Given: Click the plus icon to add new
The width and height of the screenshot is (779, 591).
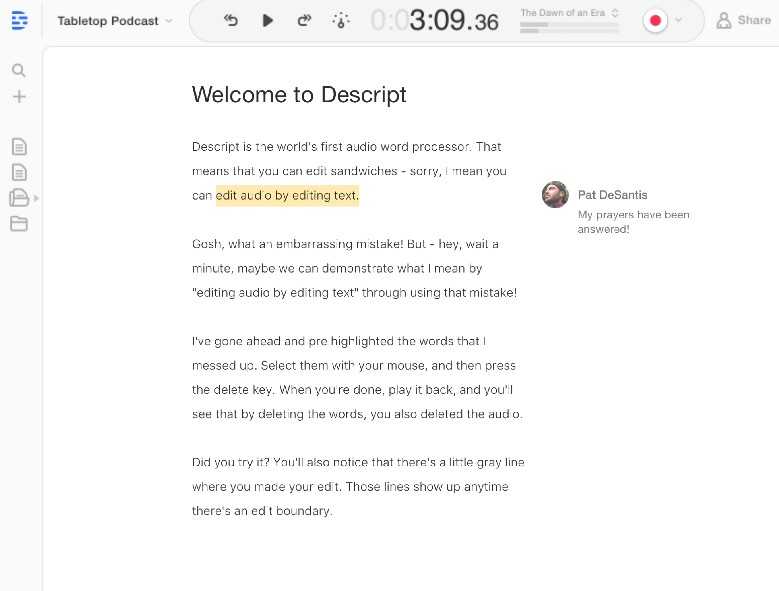Looking at the screenshot, I should (x=19, y=96).
